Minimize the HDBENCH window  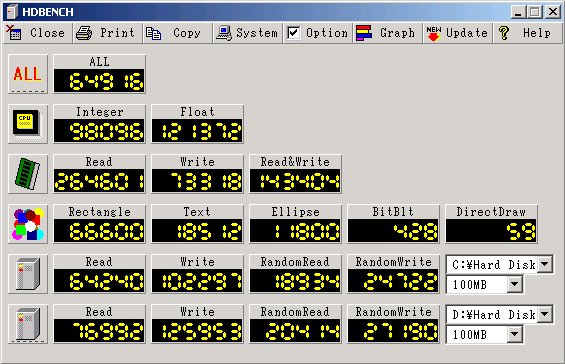(x=518, y=12)
